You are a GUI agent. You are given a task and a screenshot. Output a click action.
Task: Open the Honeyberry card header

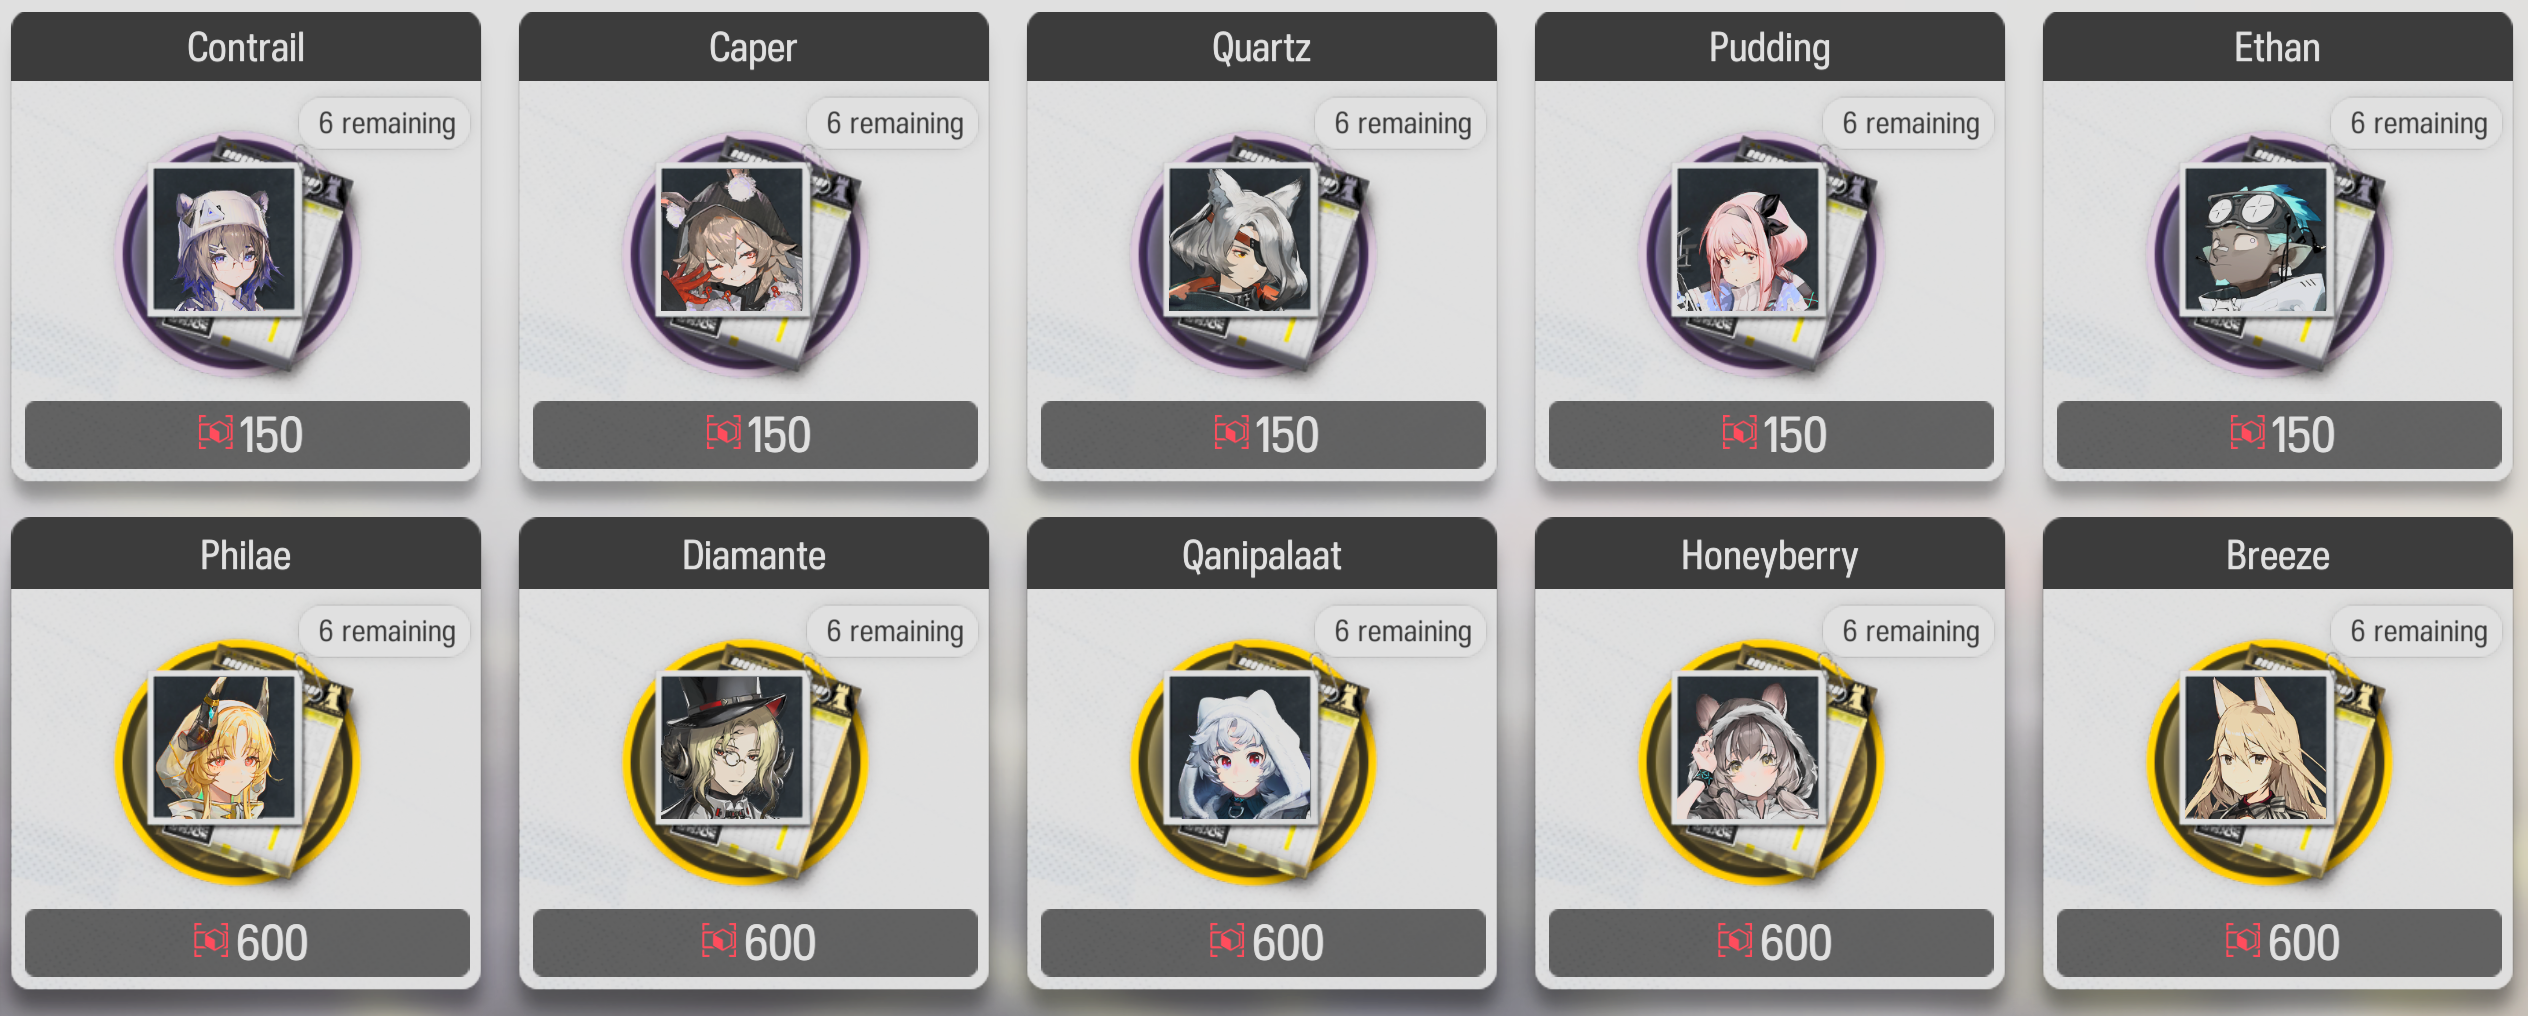[x=1770, y=554]
